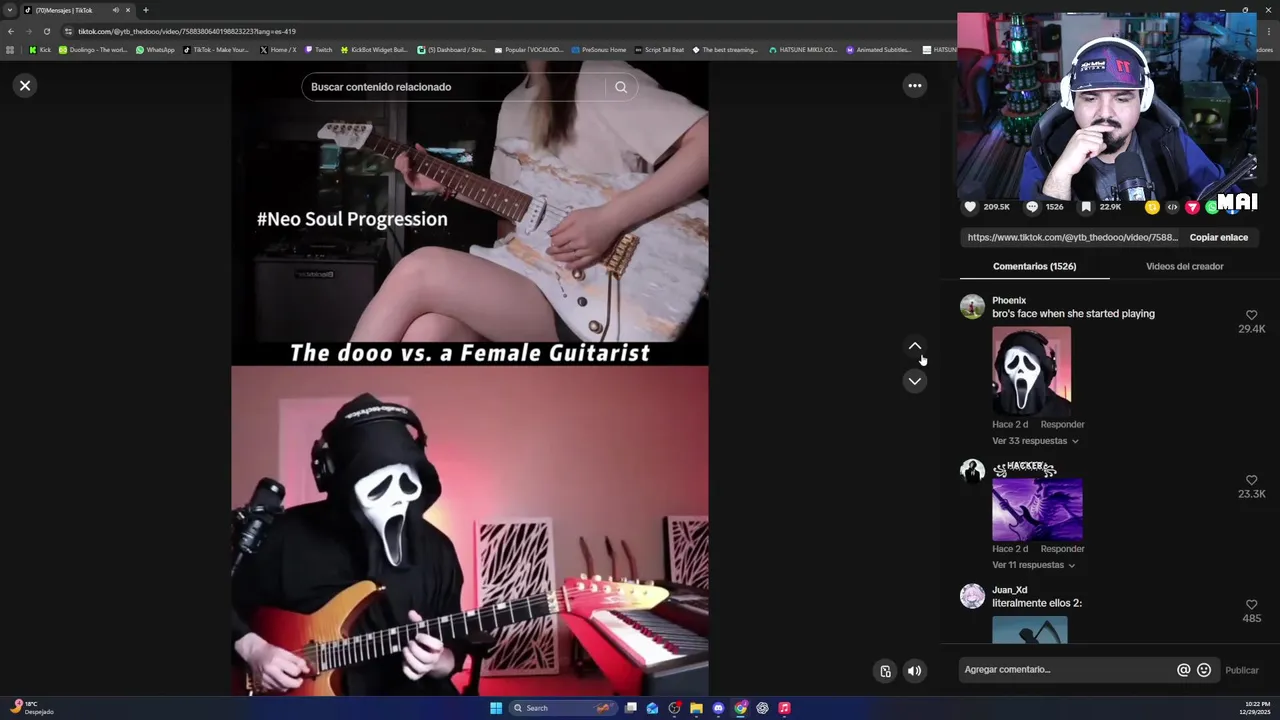Open a new browser tab with plus

click(x=145, y=10)
